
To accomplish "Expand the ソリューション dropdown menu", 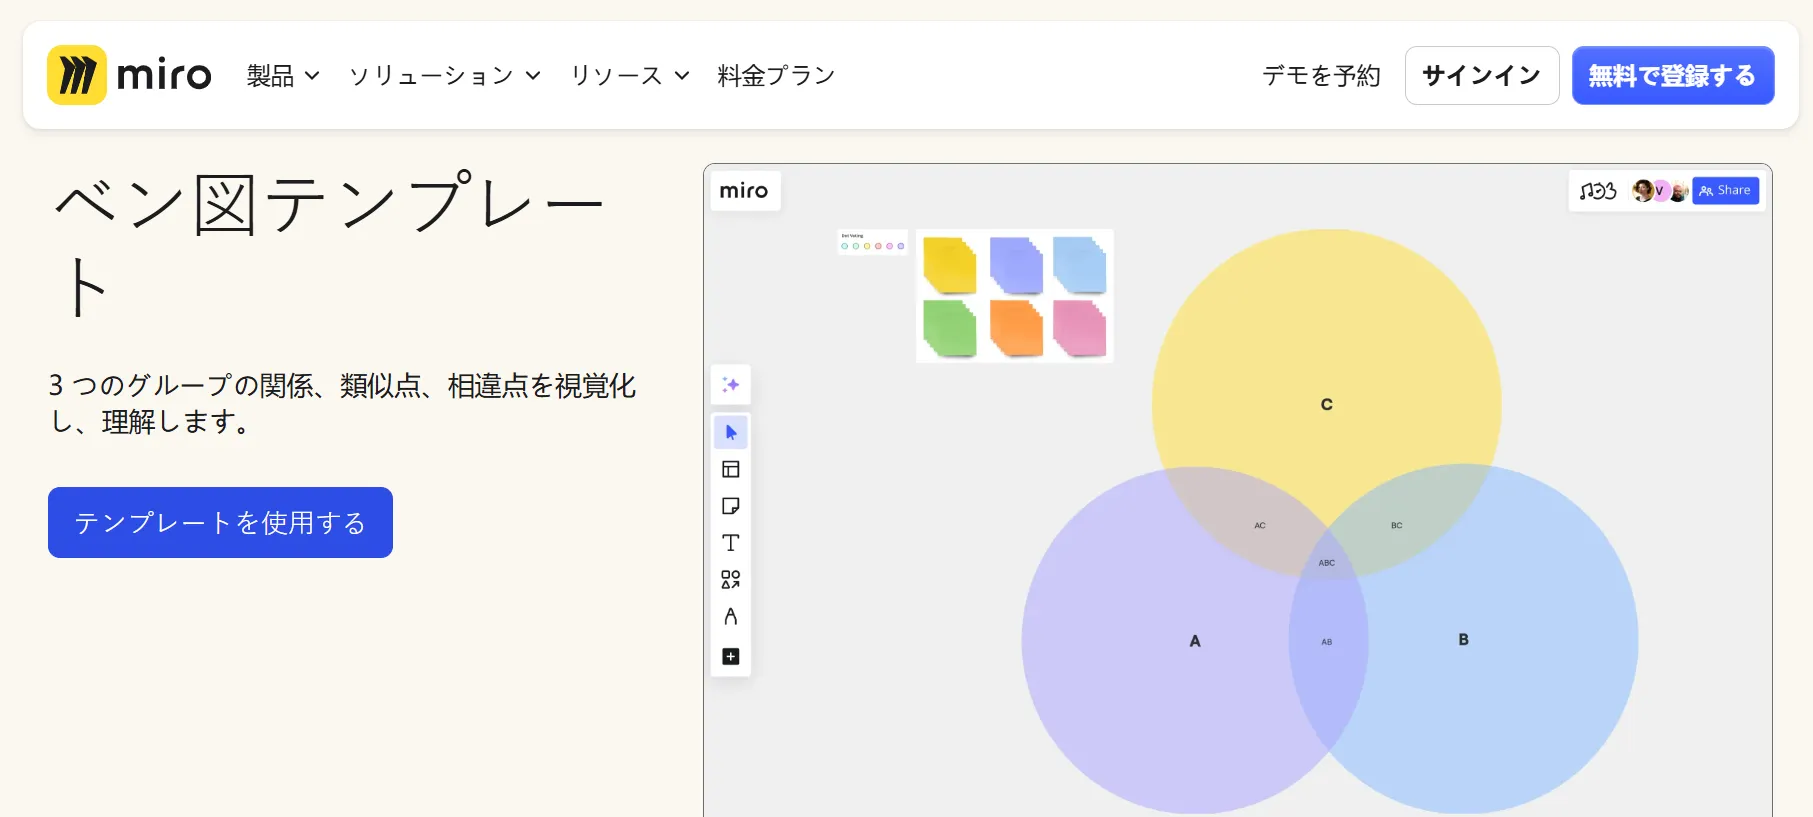I will pyautogui.click(x=444, y=76).
